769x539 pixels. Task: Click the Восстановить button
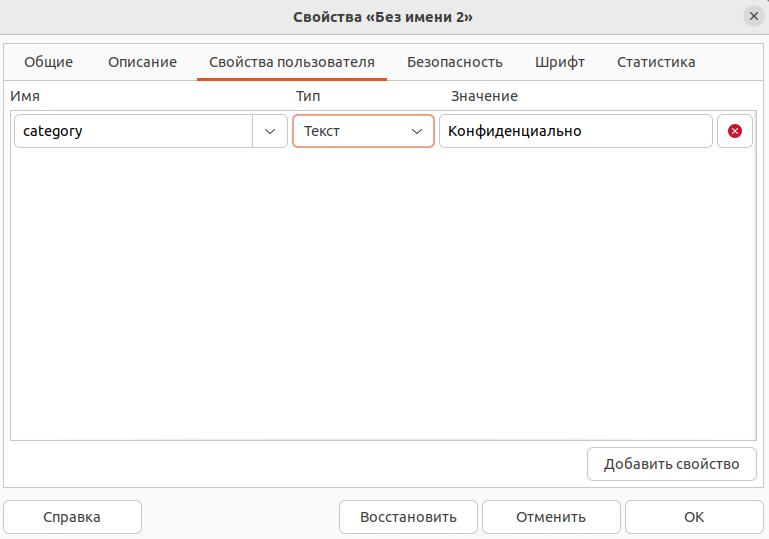pyautogui.click(x=408, y=517)
